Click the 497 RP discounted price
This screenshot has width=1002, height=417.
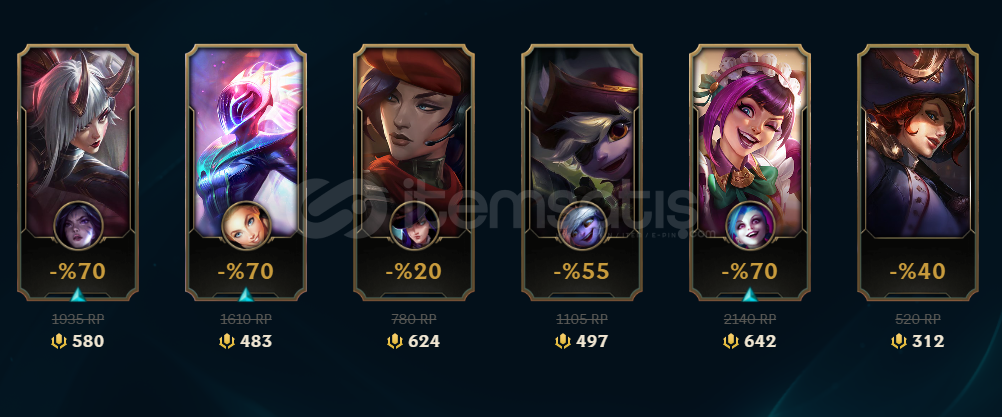click(x=592, y=342)
